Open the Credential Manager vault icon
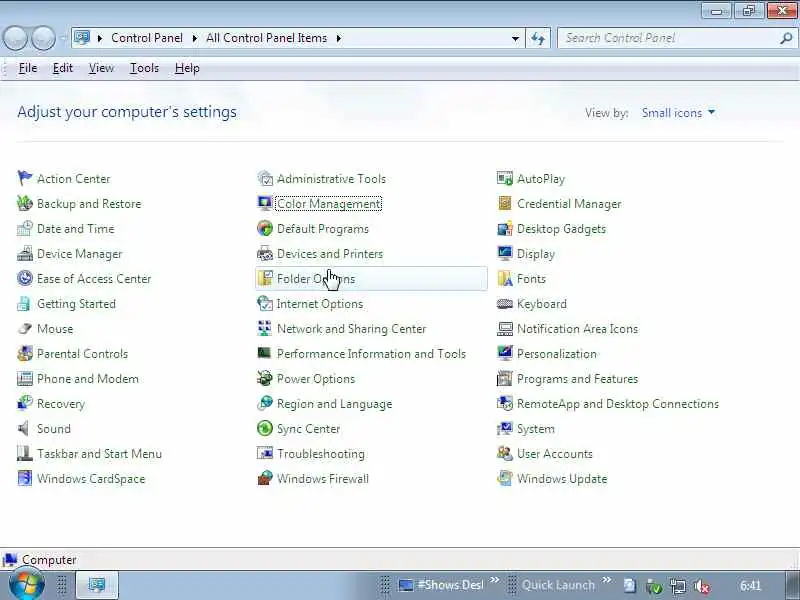The height and width of the screenshot is (600, 800). [505, 203]
